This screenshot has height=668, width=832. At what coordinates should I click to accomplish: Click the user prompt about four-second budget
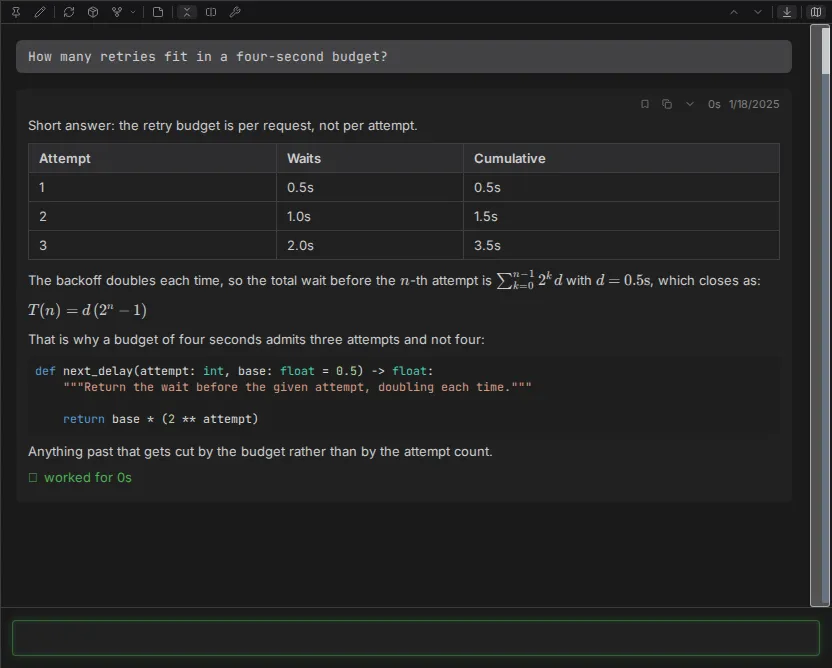pos(404,57)
